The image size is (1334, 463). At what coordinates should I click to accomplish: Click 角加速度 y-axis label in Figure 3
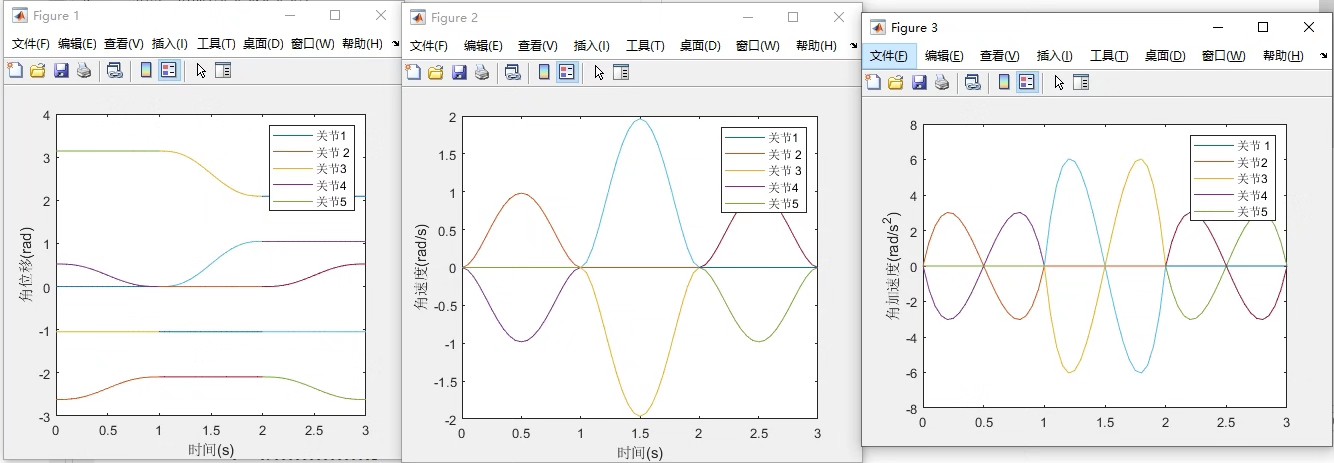[892, 267]
